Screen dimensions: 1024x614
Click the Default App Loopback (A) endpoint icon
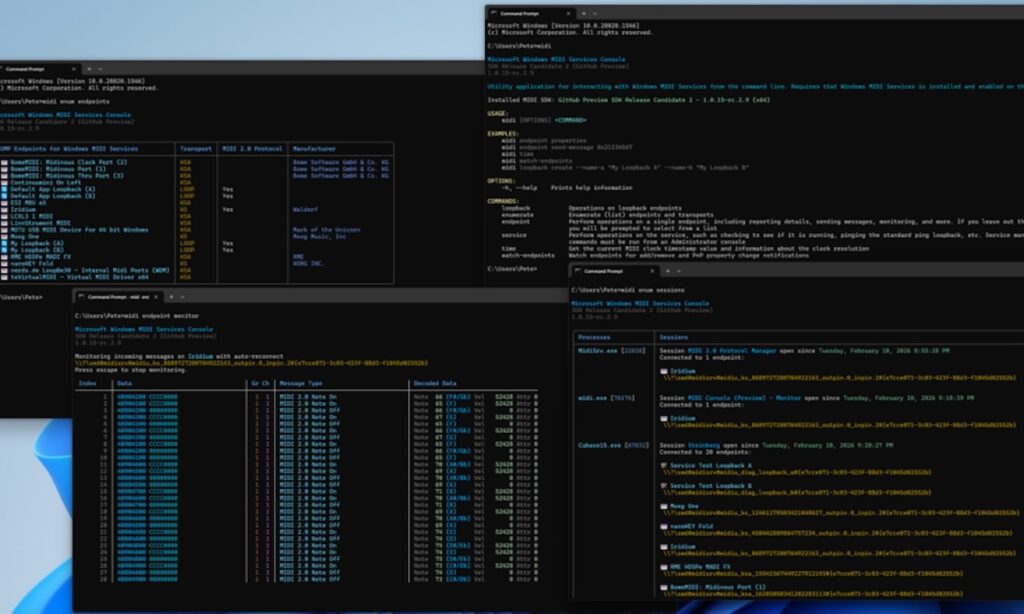coord(6,190)
